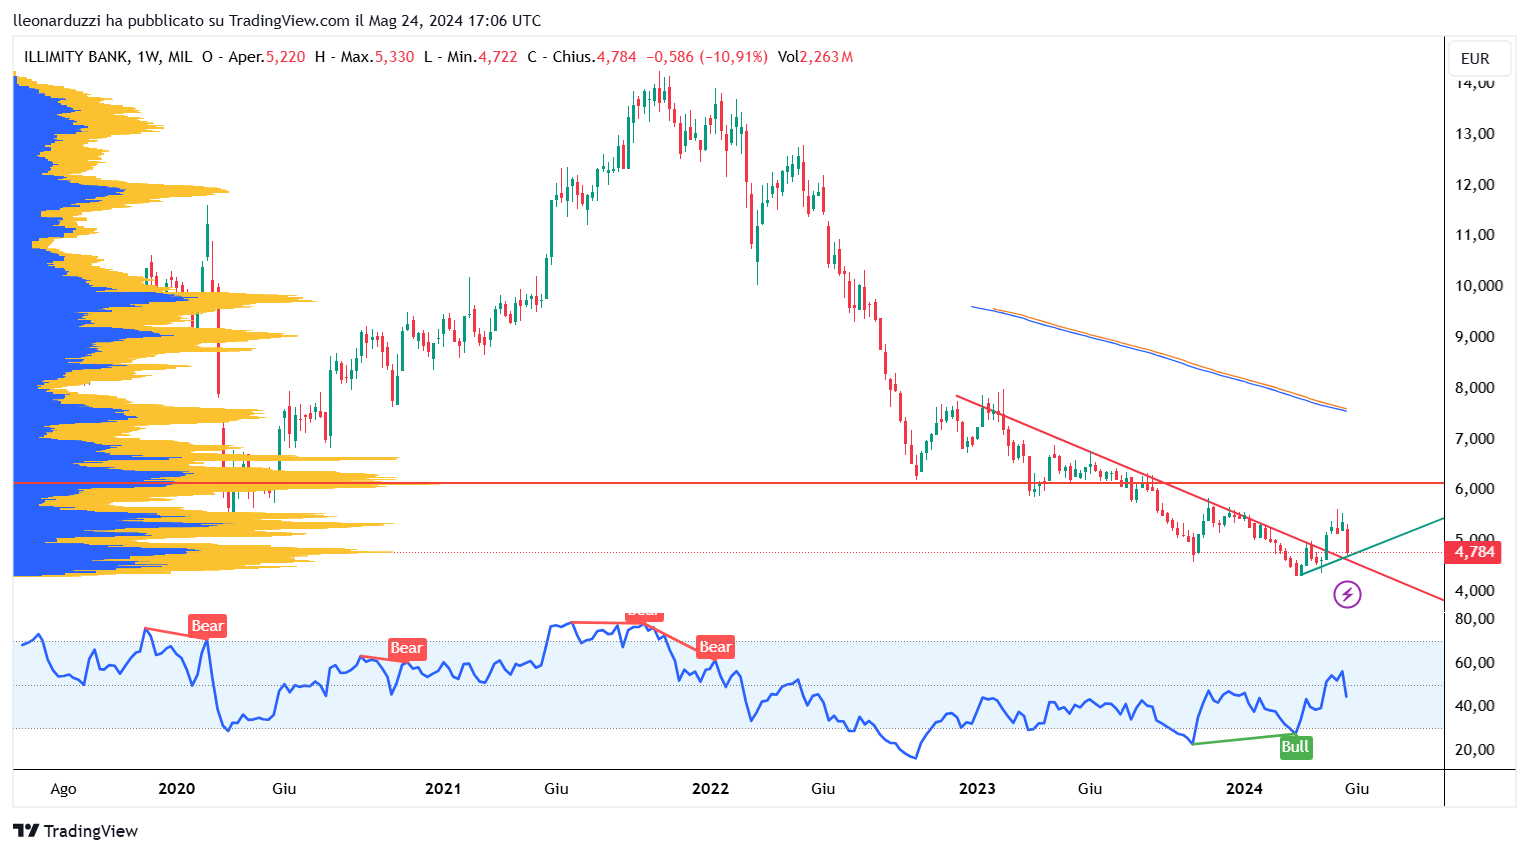Click the 80,00 RSI axis label

tap(1475, 619)
